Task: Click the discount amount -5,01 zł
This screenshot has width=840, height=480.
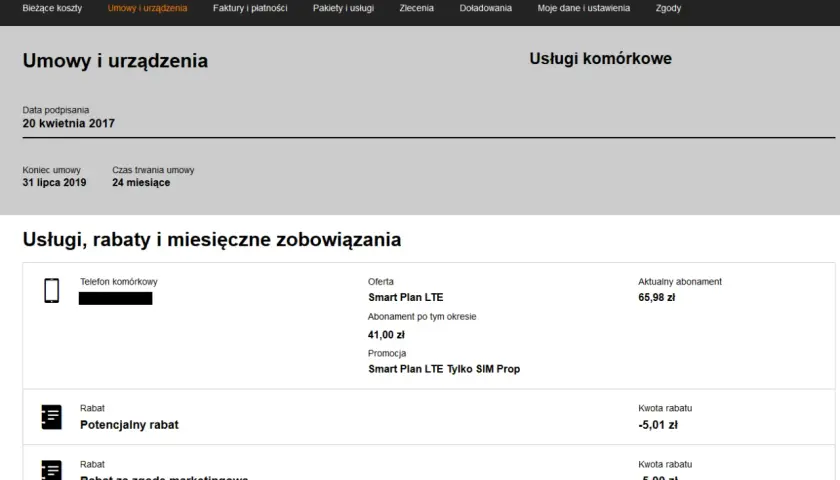Action: click(658, 425)
